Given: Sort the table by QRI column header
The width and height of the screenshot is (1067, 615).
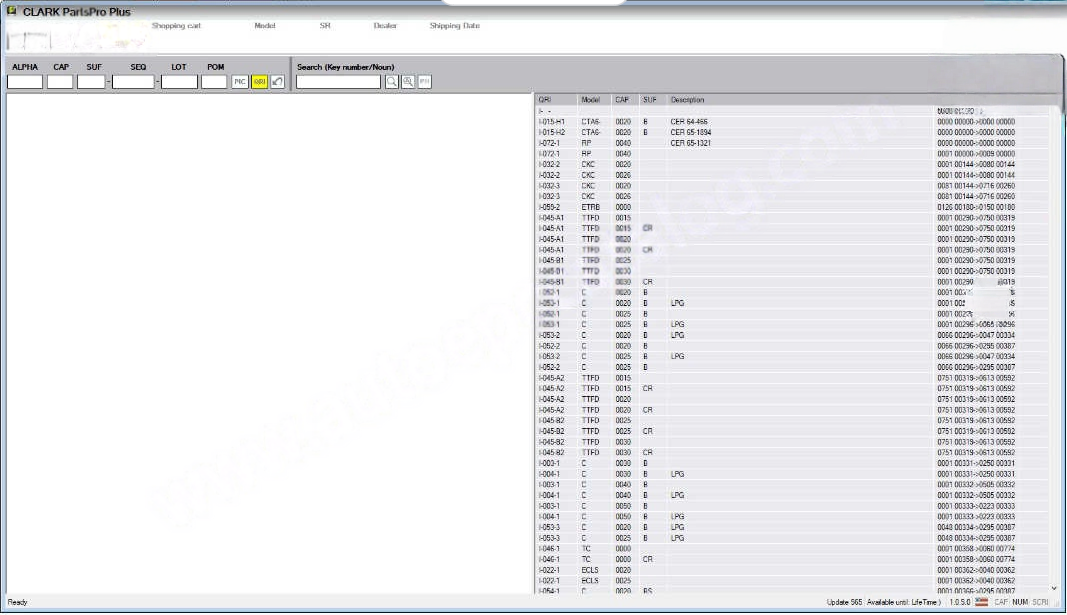Looking at the screenshot, I should 545,100.
